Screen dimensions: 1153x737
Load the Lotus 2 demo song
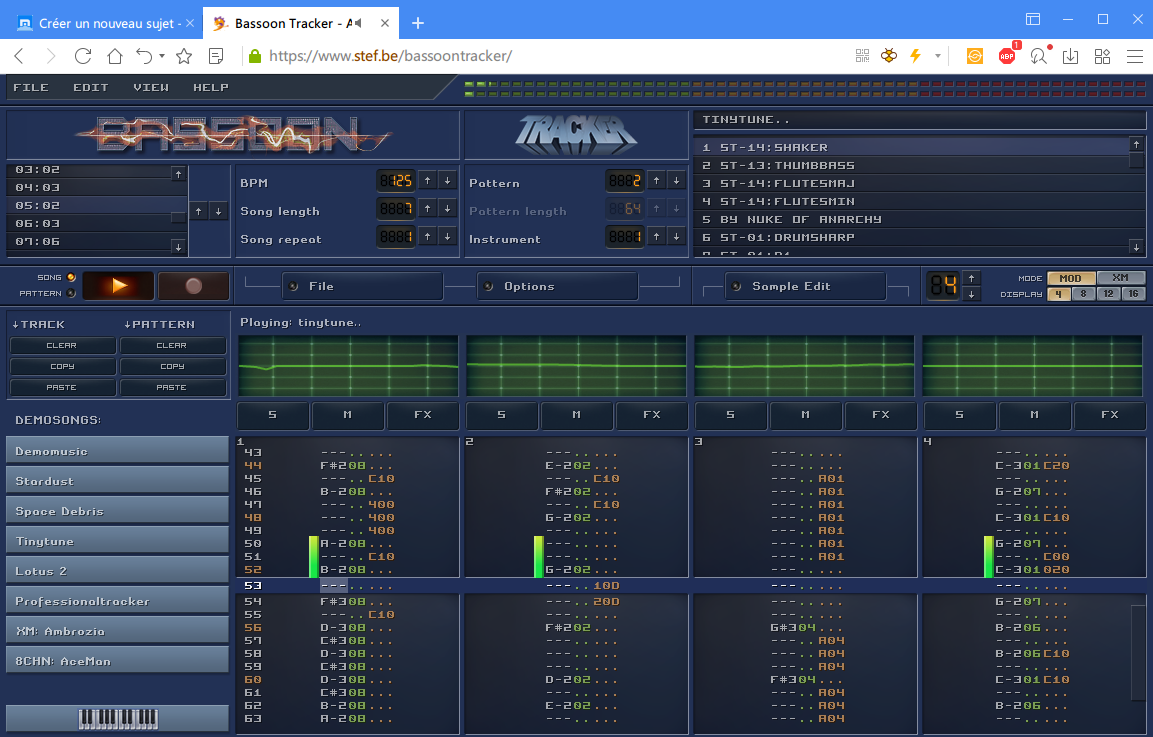118,571
